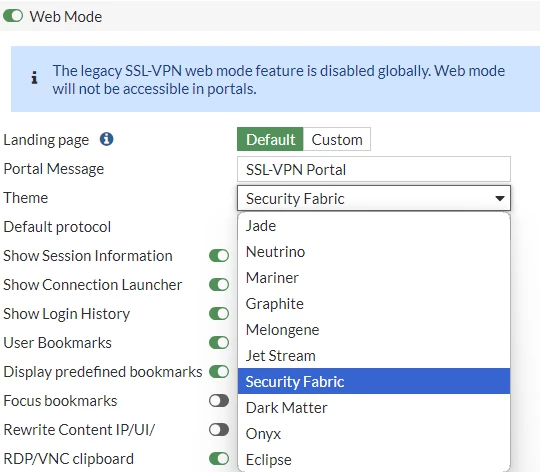Select highlighted Security Fabric theme option
The height and width of the screenshot is (472, 540).
pos(374,381)
